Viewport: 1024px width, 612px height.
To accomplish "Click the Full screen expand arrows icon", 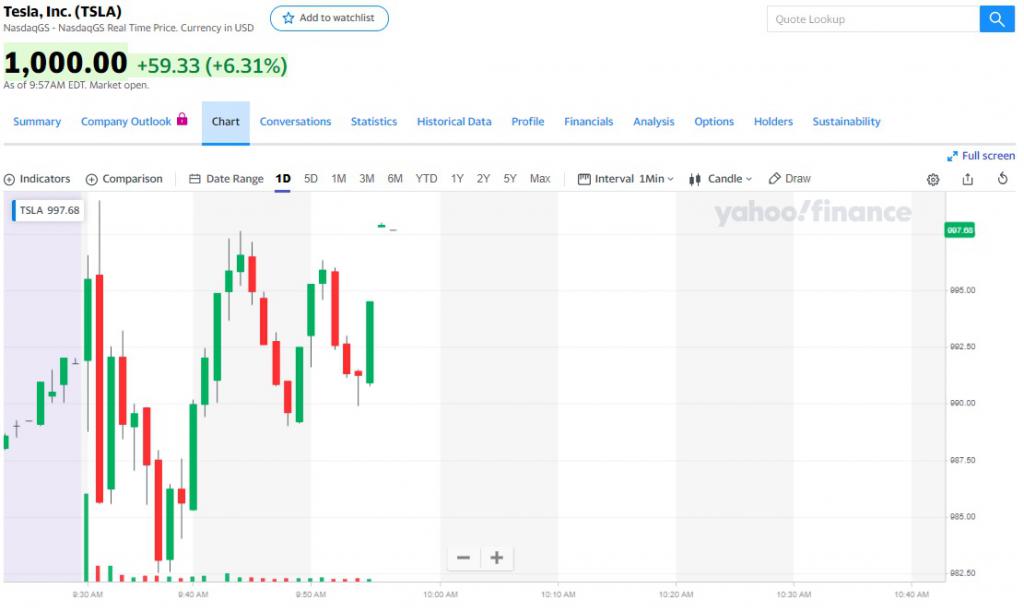I will point(952,156).
